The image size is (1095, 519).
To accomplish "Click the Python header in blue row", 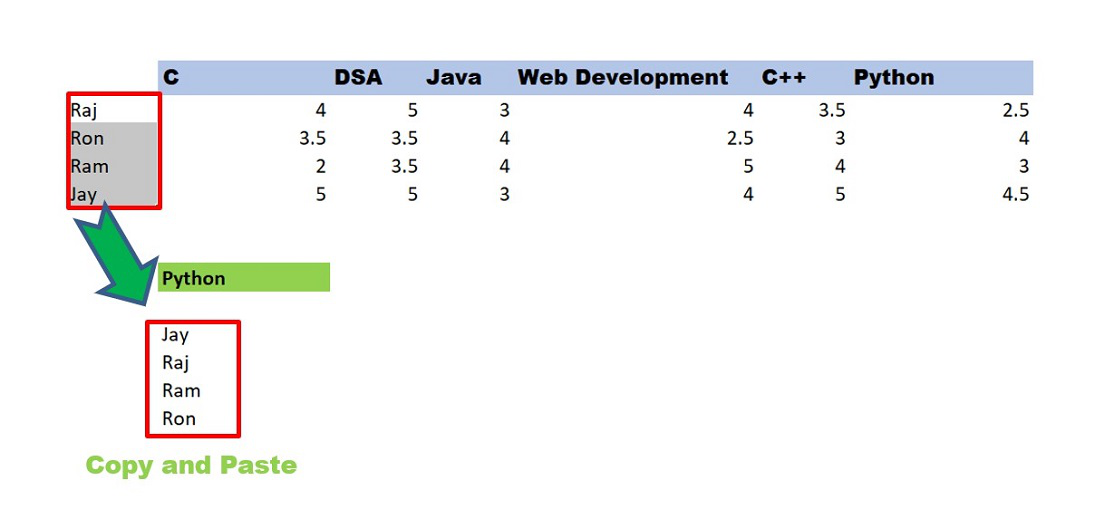I will [893, 78].
